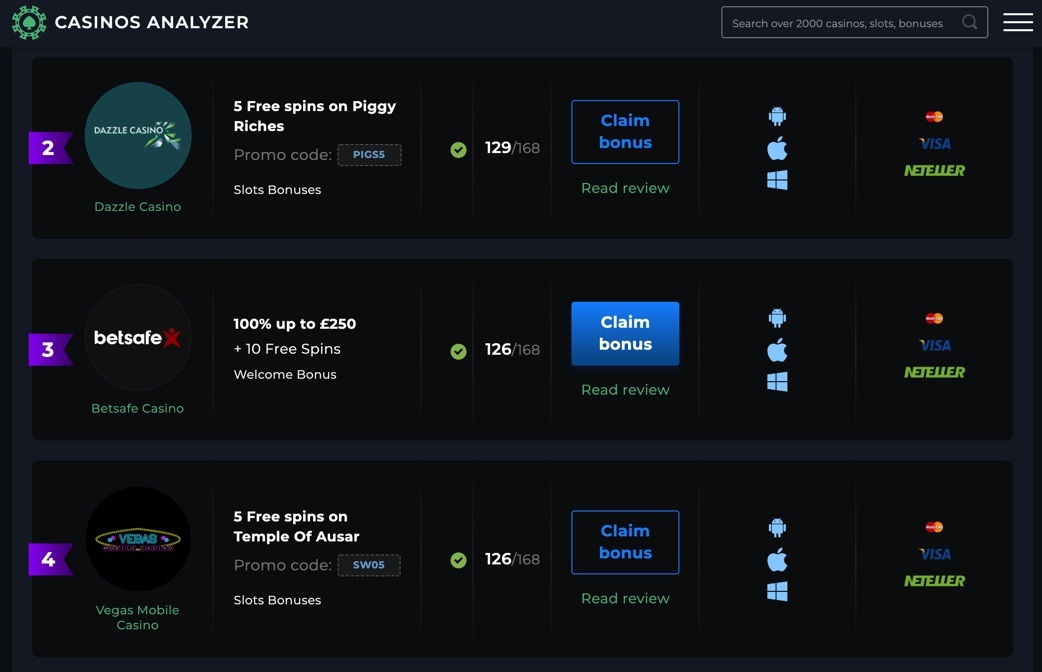Image resolution: width=1042 pixels, height=672 pixels.
Task: Click the 129/168 score
Action: coord(512,148)
